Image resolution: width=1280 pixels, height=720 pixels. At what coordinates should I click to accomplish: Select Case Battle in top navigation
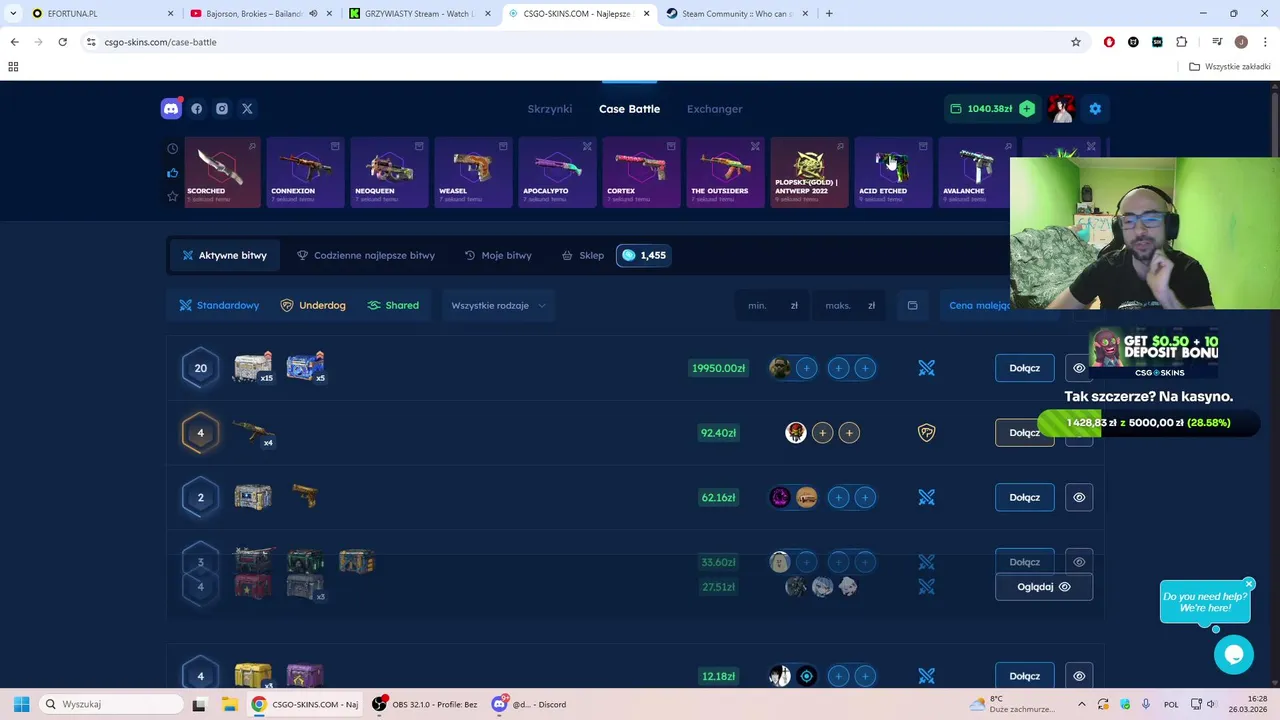click(x=629, y=109)
